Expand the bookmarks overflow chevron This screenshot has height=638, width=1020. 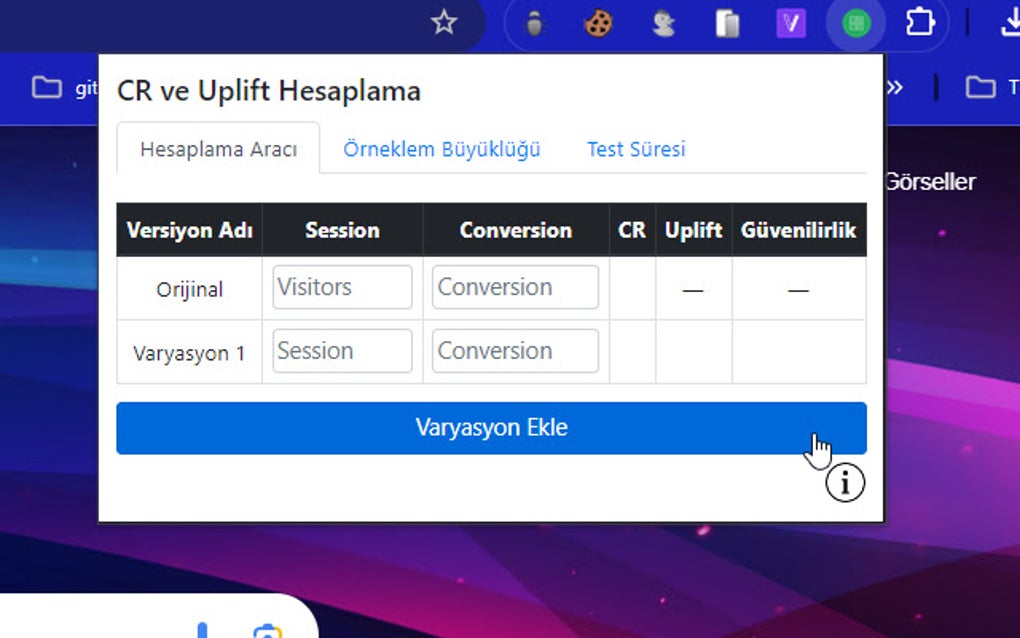[x=893, y=88]
